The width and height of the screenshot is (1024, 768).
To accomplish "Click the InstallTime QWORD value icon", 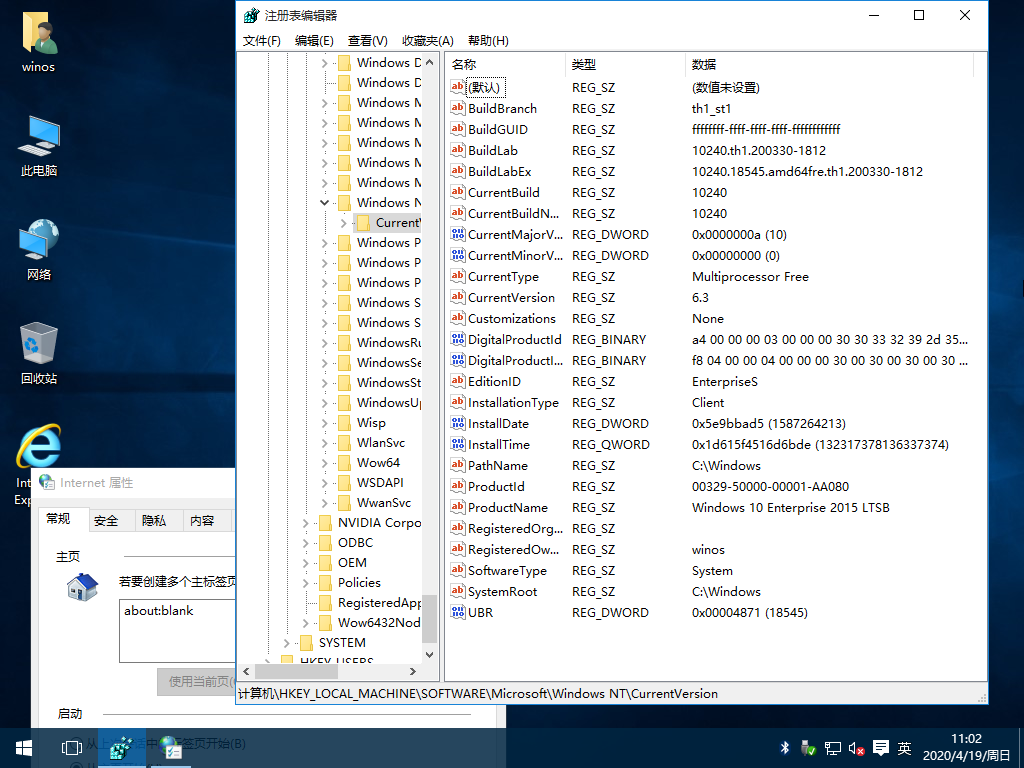I will pyautogui.click(x=458, y=444).
